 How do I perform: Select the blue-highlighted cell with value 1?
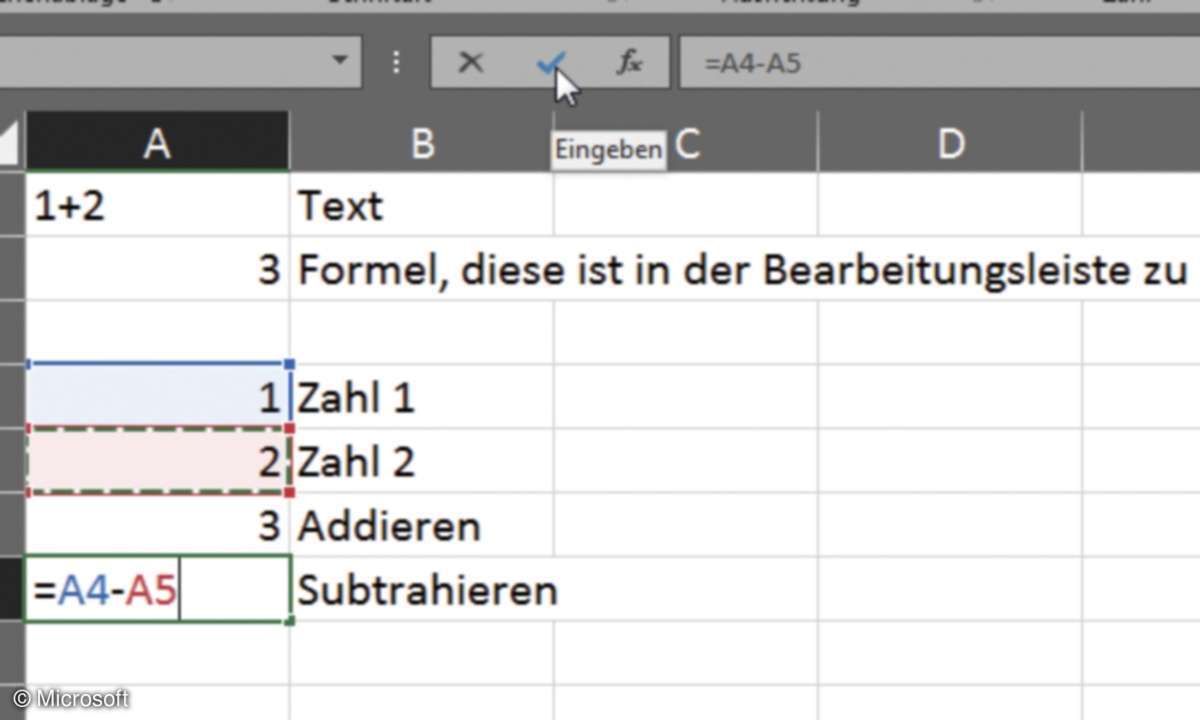coord(157,398)
